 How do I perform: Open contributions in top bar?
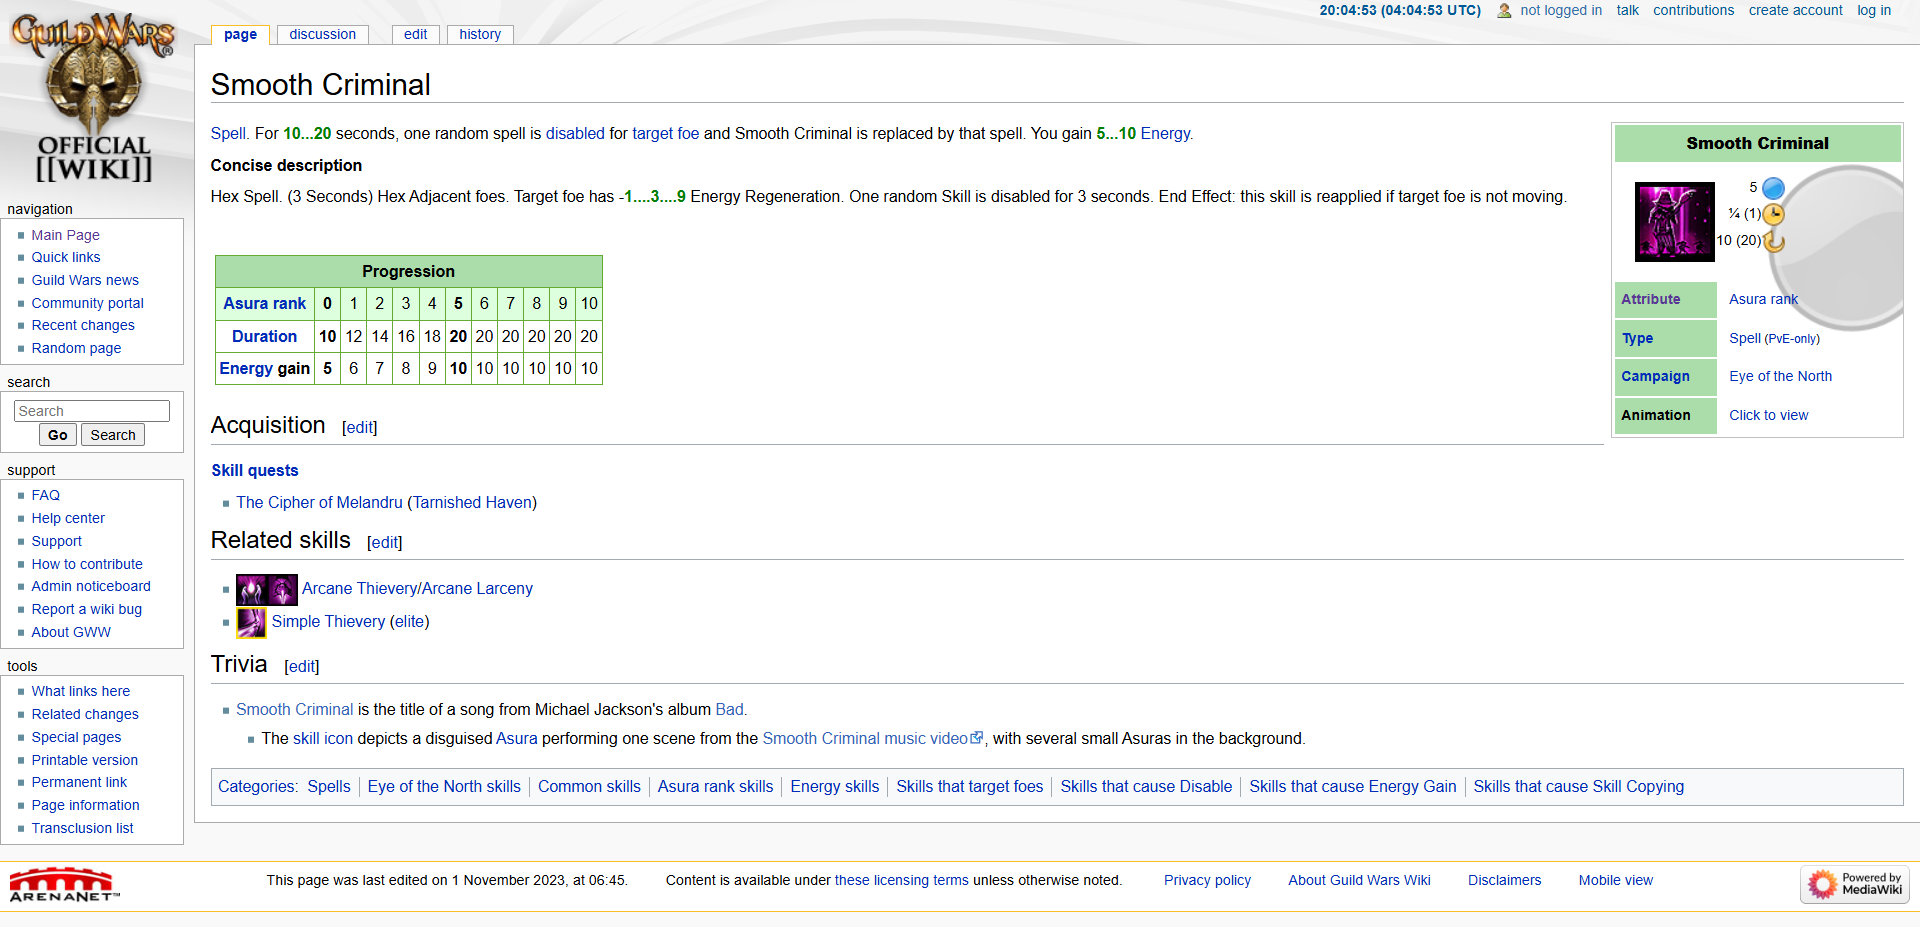point(1693,10)
